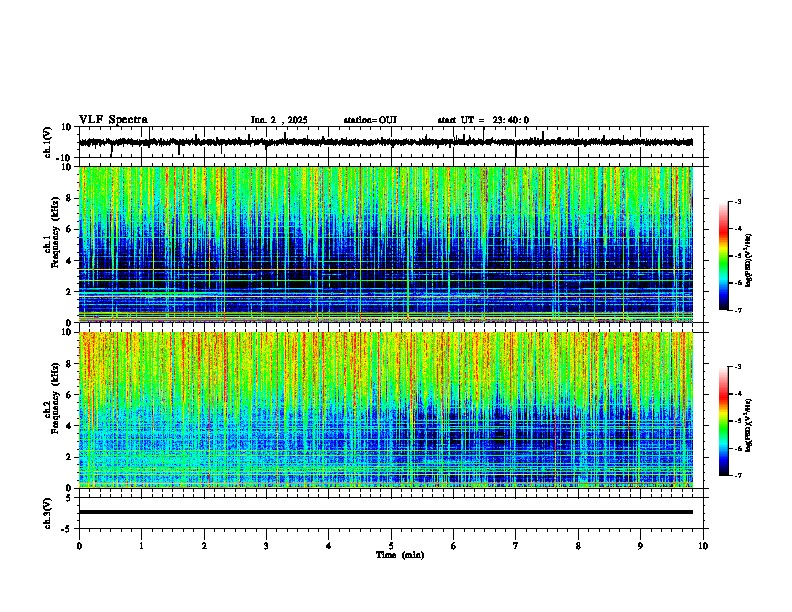This screenshot has height=612, width=792.
Task: Click inside the ch.2 spectrogram panel
Action: [x=386, y=410]
